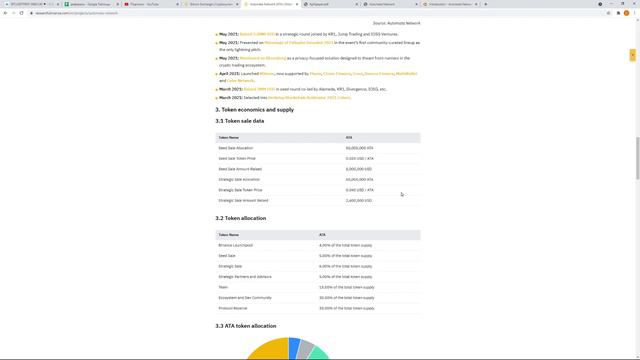This screenshot has height=360, width=640.
Task: Select the 'Seed Sale Allocation' row label
Action: pyautogui.click(x=236, y=148)
